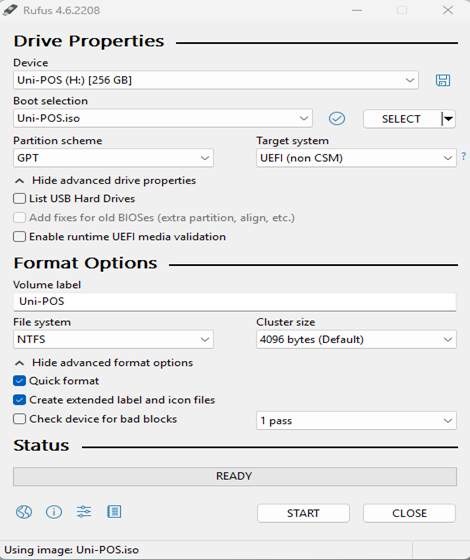This screenshot has height=560, width=470.
Task: Open the language globe icon
Action: pos(24,512)
